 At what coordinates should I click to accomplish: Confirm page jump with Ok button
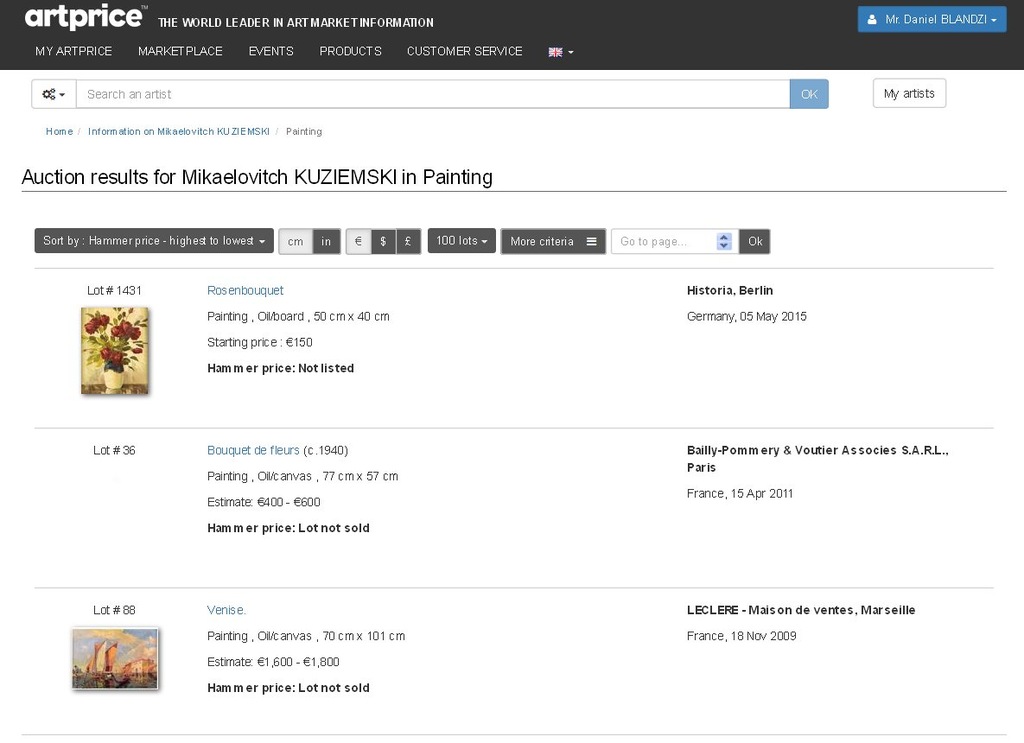coord(755,242)
